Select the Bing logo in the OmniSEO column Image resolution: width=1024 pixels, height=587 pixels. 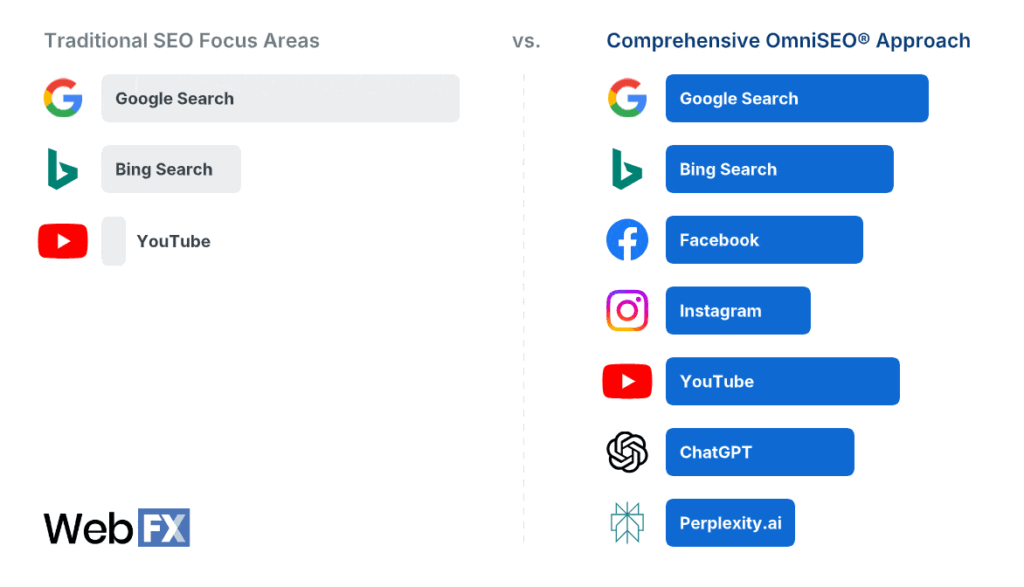[627, 169]
